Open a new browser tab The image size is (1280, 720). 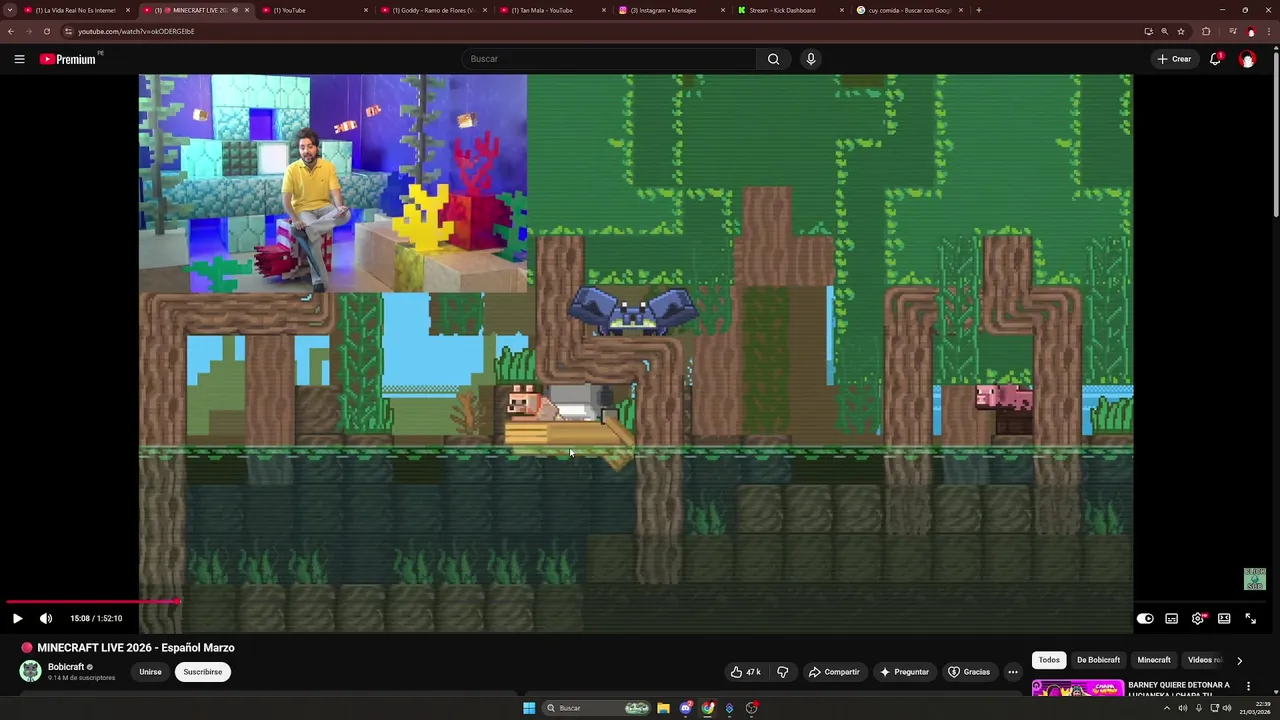click(x=978, y=10)
